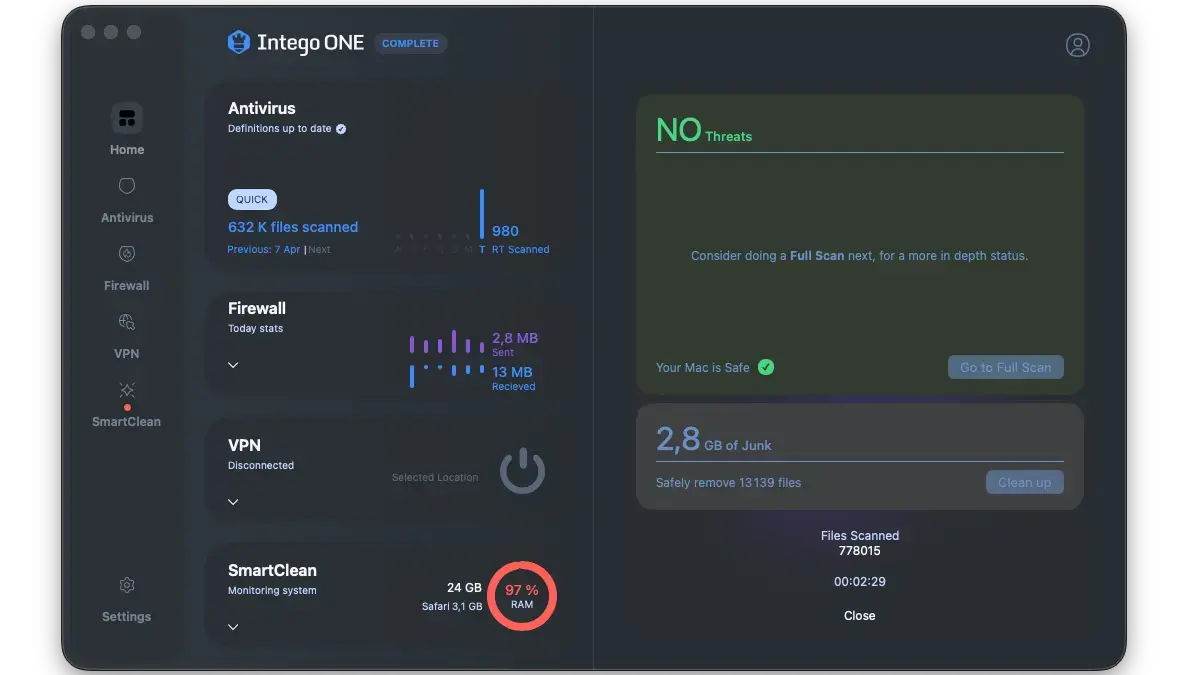Select the VPN globe icon in sidebar

(126, 322)
